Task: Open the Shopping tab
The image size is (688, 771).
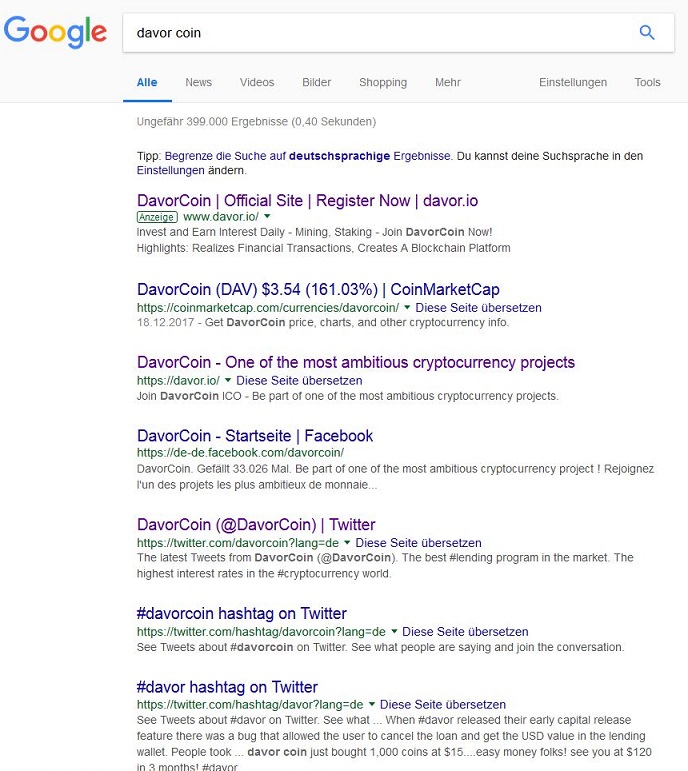Action: pyautogui.click(x=383, y=83)
